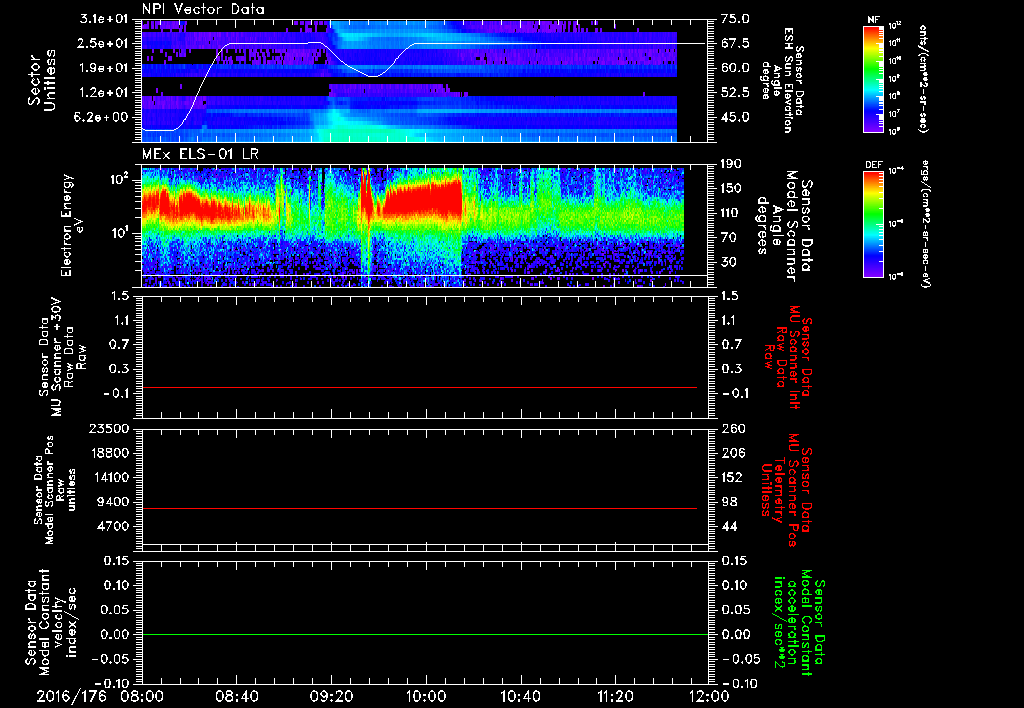Click the 260 telemetry tick label
Image resolution: width=1024 pixels, height=708 pixels.
pyautogui.click(x=732, y=429)
